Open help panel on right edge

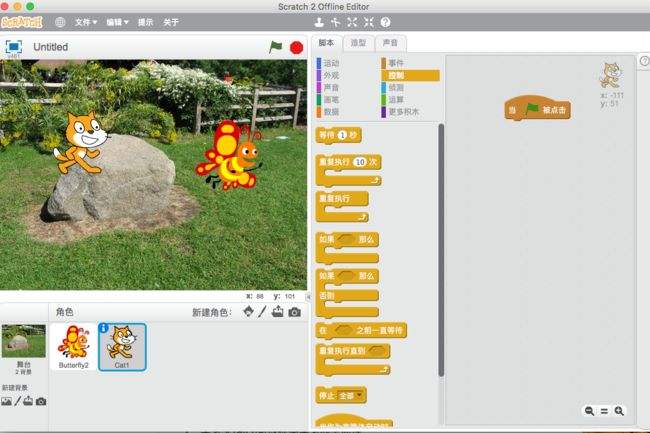[x=645, y=61]
